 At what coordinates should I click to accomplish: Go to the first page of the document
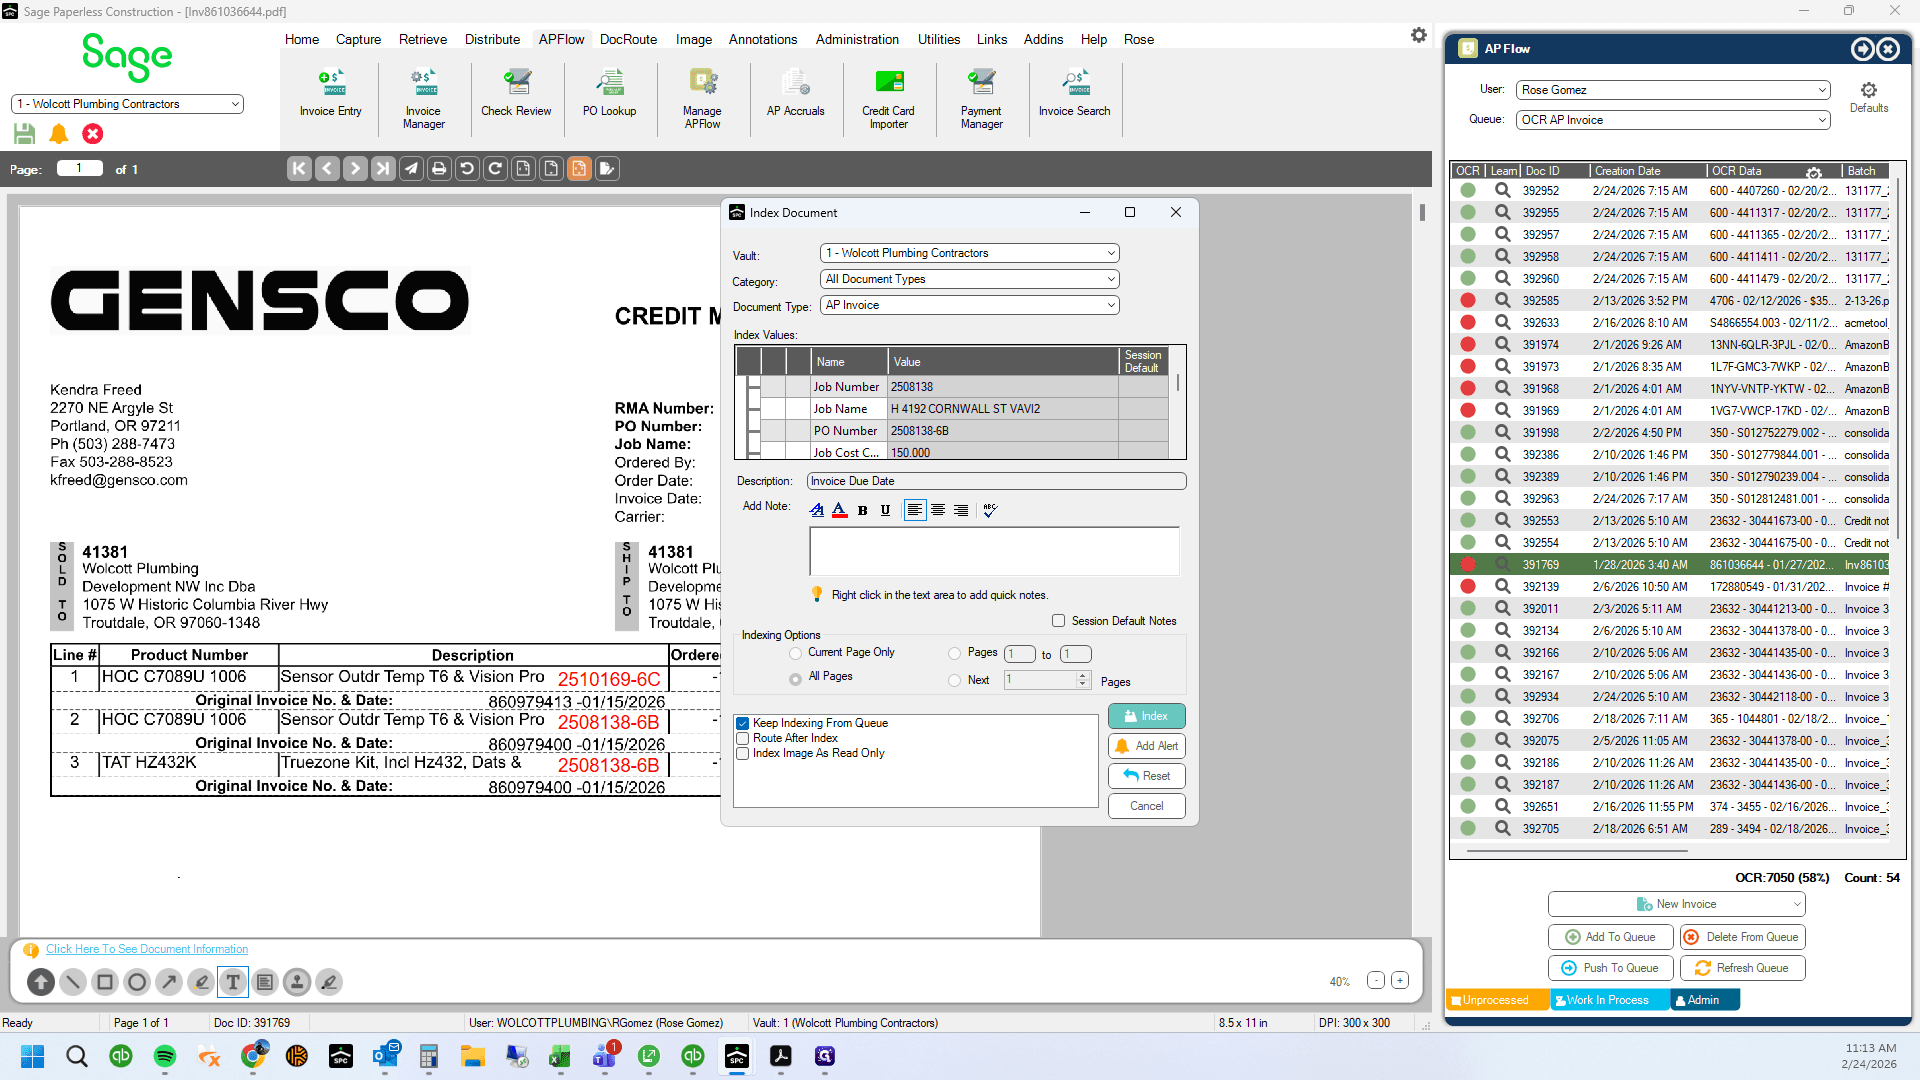(x=299, y=169)
